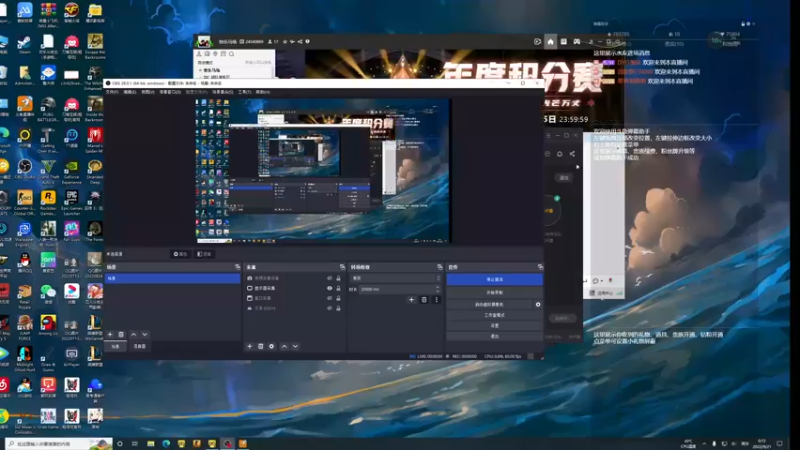This screenshot has height=450, width=800.
Task: Click the play icon in streaming app header
Action: (x=537, y=42)
